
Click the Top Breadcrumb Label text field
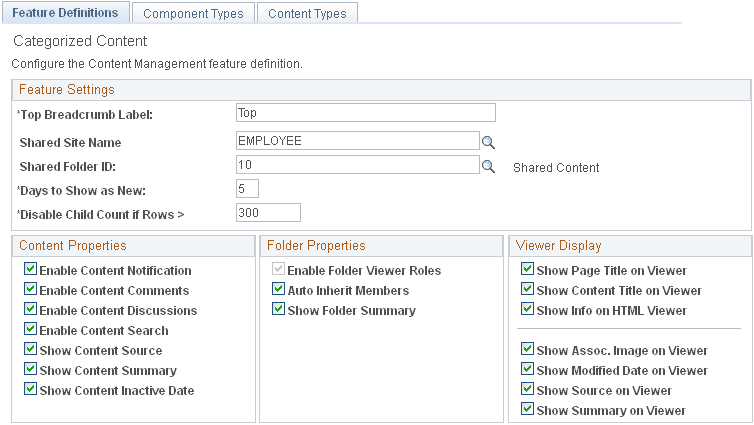(365, 113)
